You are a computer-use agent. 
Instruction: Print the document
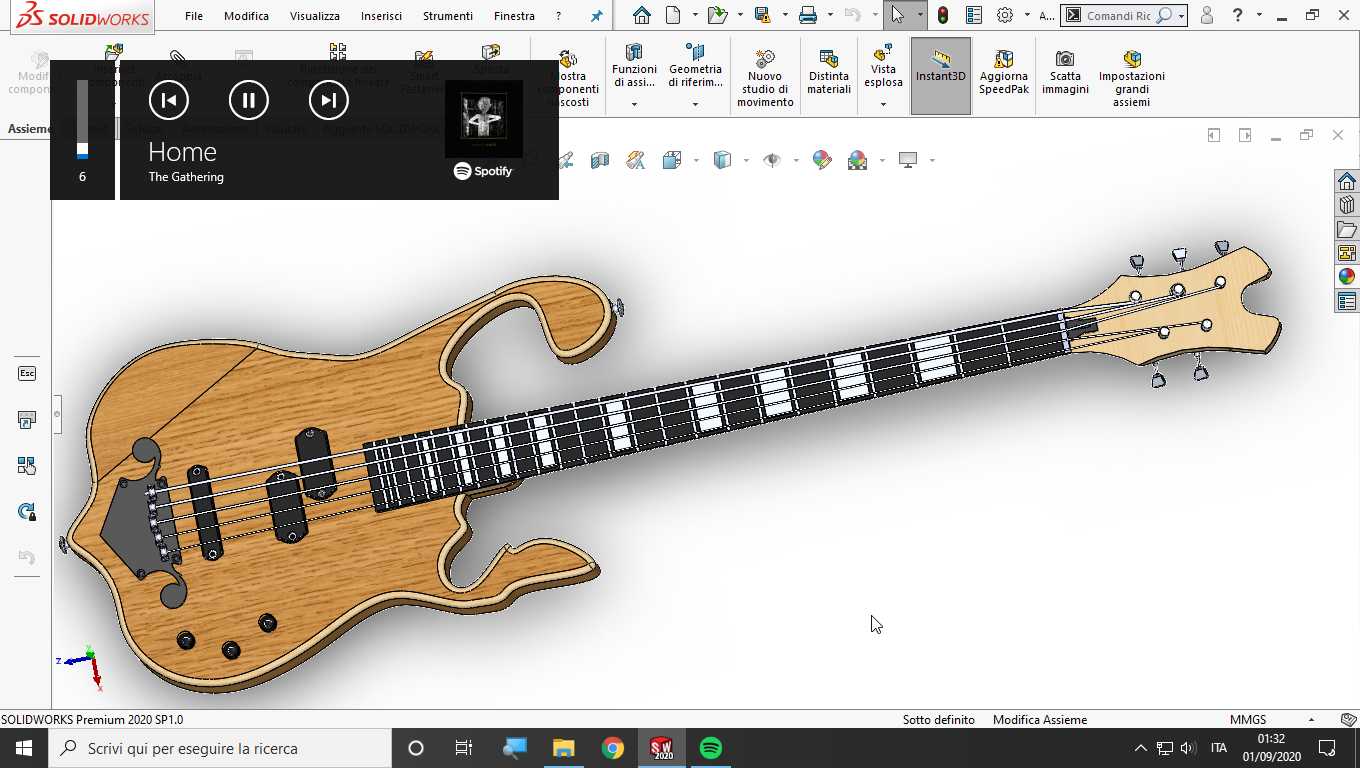tap(808, 15)
